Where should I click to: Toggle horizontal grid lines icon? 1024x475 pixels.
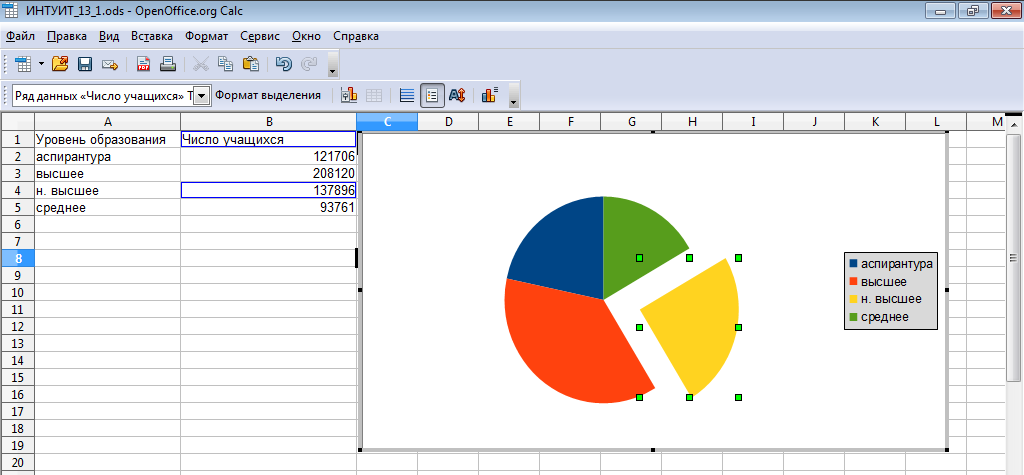pyautogui.click(x=407, y=95)
